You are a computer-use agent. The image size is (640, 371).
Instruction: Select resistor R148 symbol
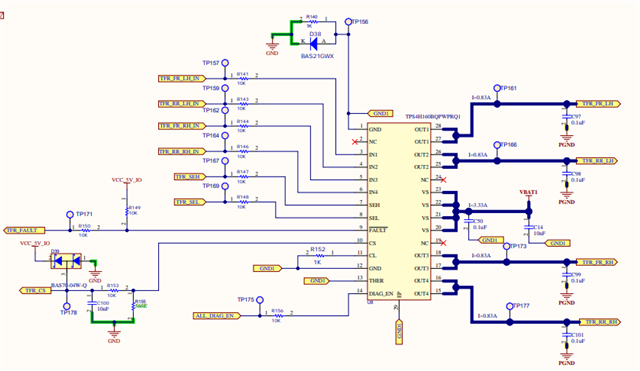coord(244,202)
